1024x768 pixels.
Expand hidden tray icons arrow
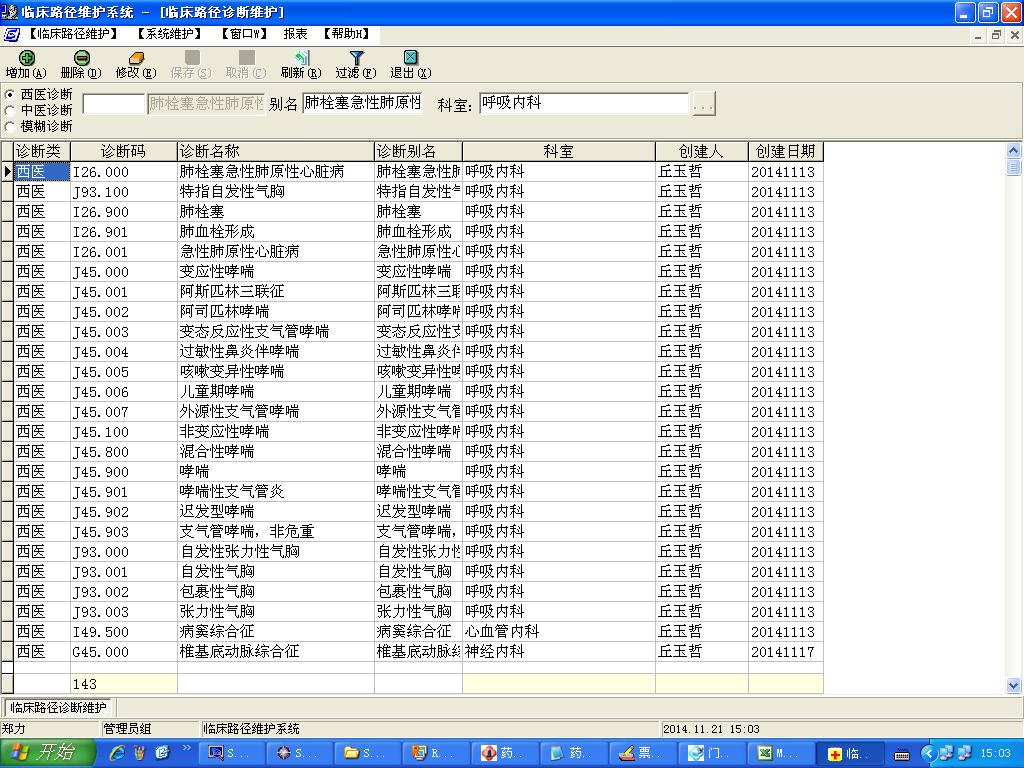[927, 754]
